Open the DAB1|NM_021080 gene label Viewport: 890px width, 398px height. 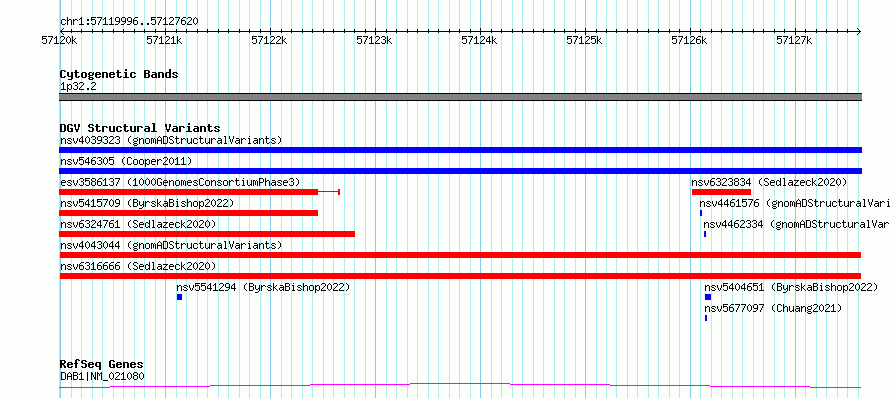pos(102,376)
